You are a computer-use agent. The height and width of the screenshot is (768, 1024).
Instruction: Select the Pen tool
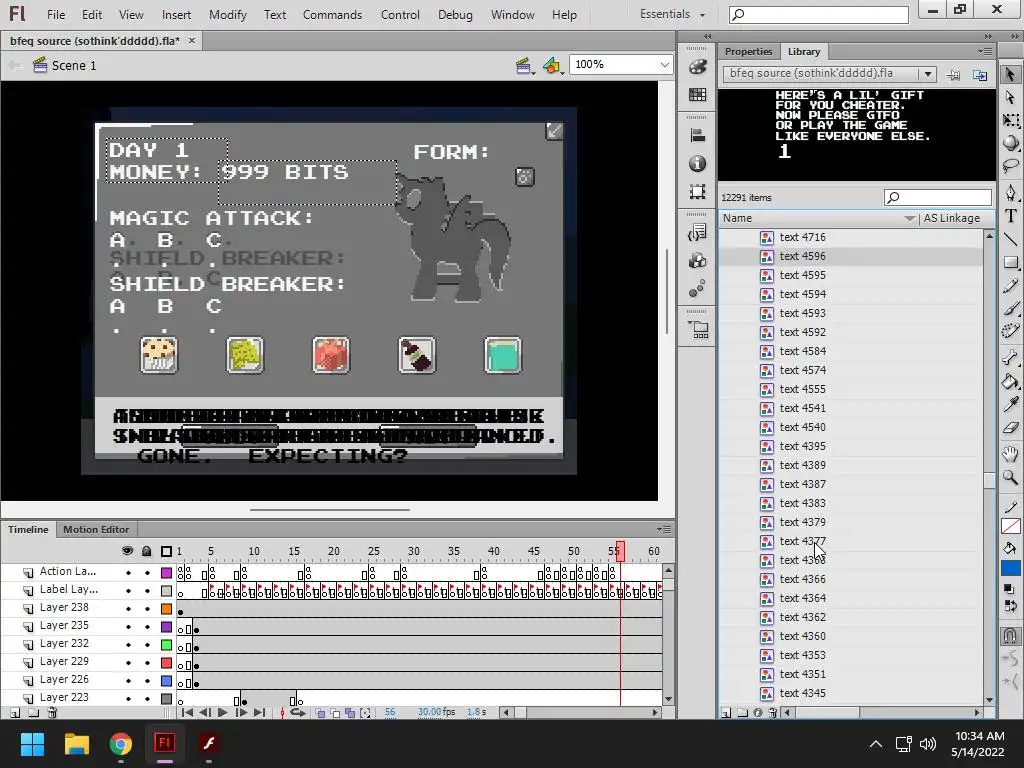click(1010, 193)
